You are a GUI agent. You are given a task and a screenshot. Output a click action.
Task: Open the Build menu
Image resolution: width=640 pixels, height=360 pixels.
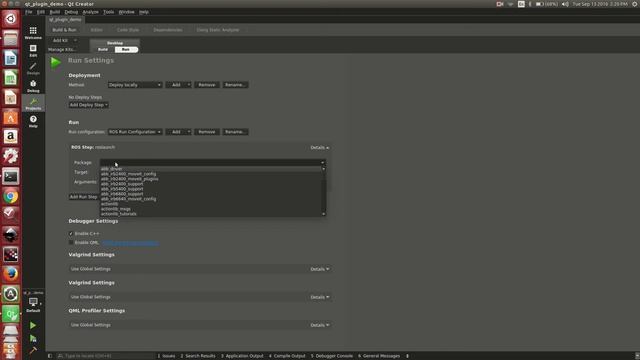(x=55, y=12)
